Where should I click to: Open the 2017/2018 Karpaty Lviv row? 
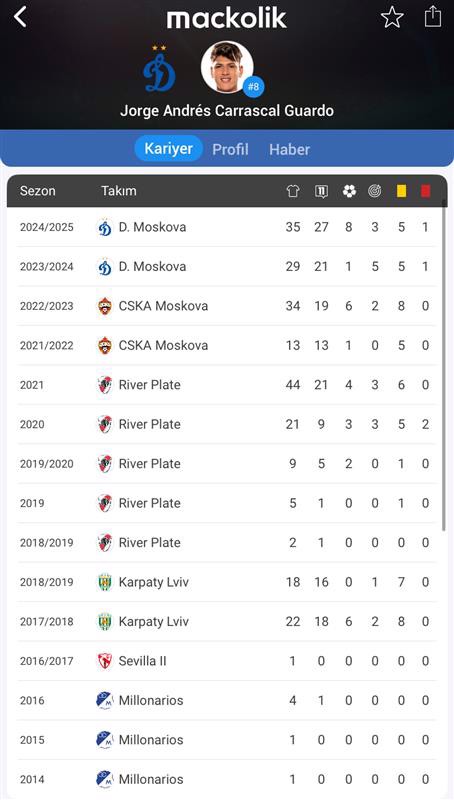(226, 621)
